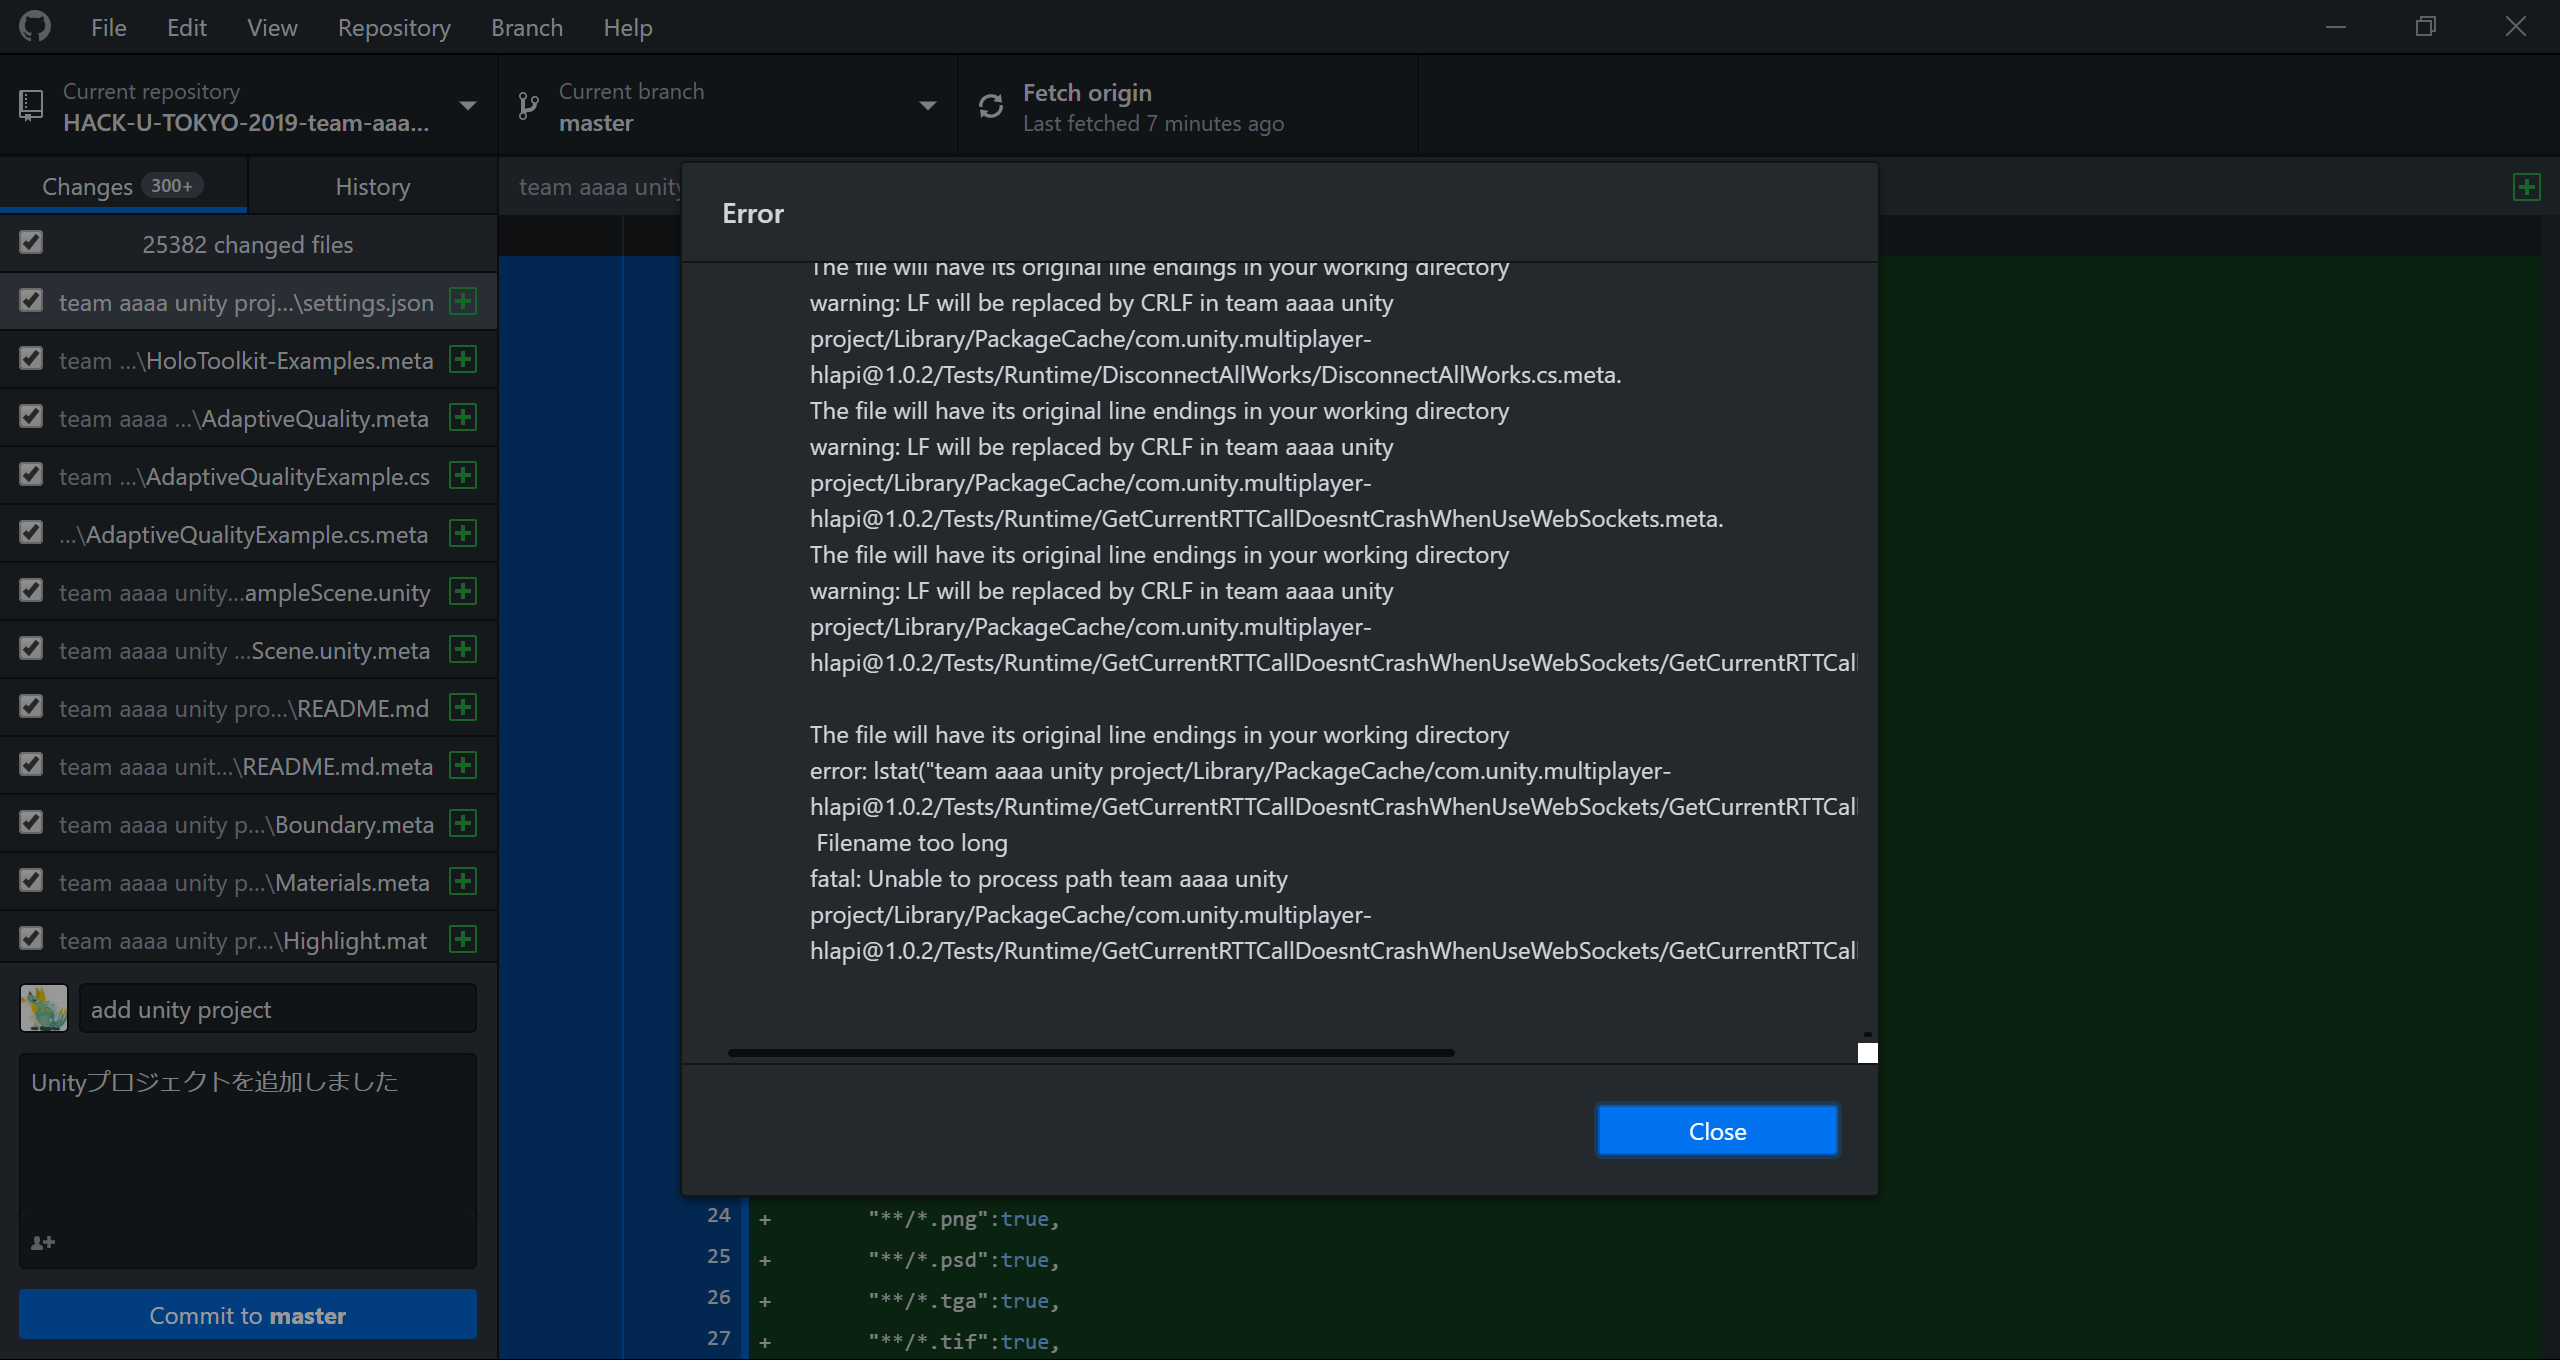This screenshot has width=2560, height=1360.
Task: Click green added icon for Highlight.mat
Action: pos(463,939)
